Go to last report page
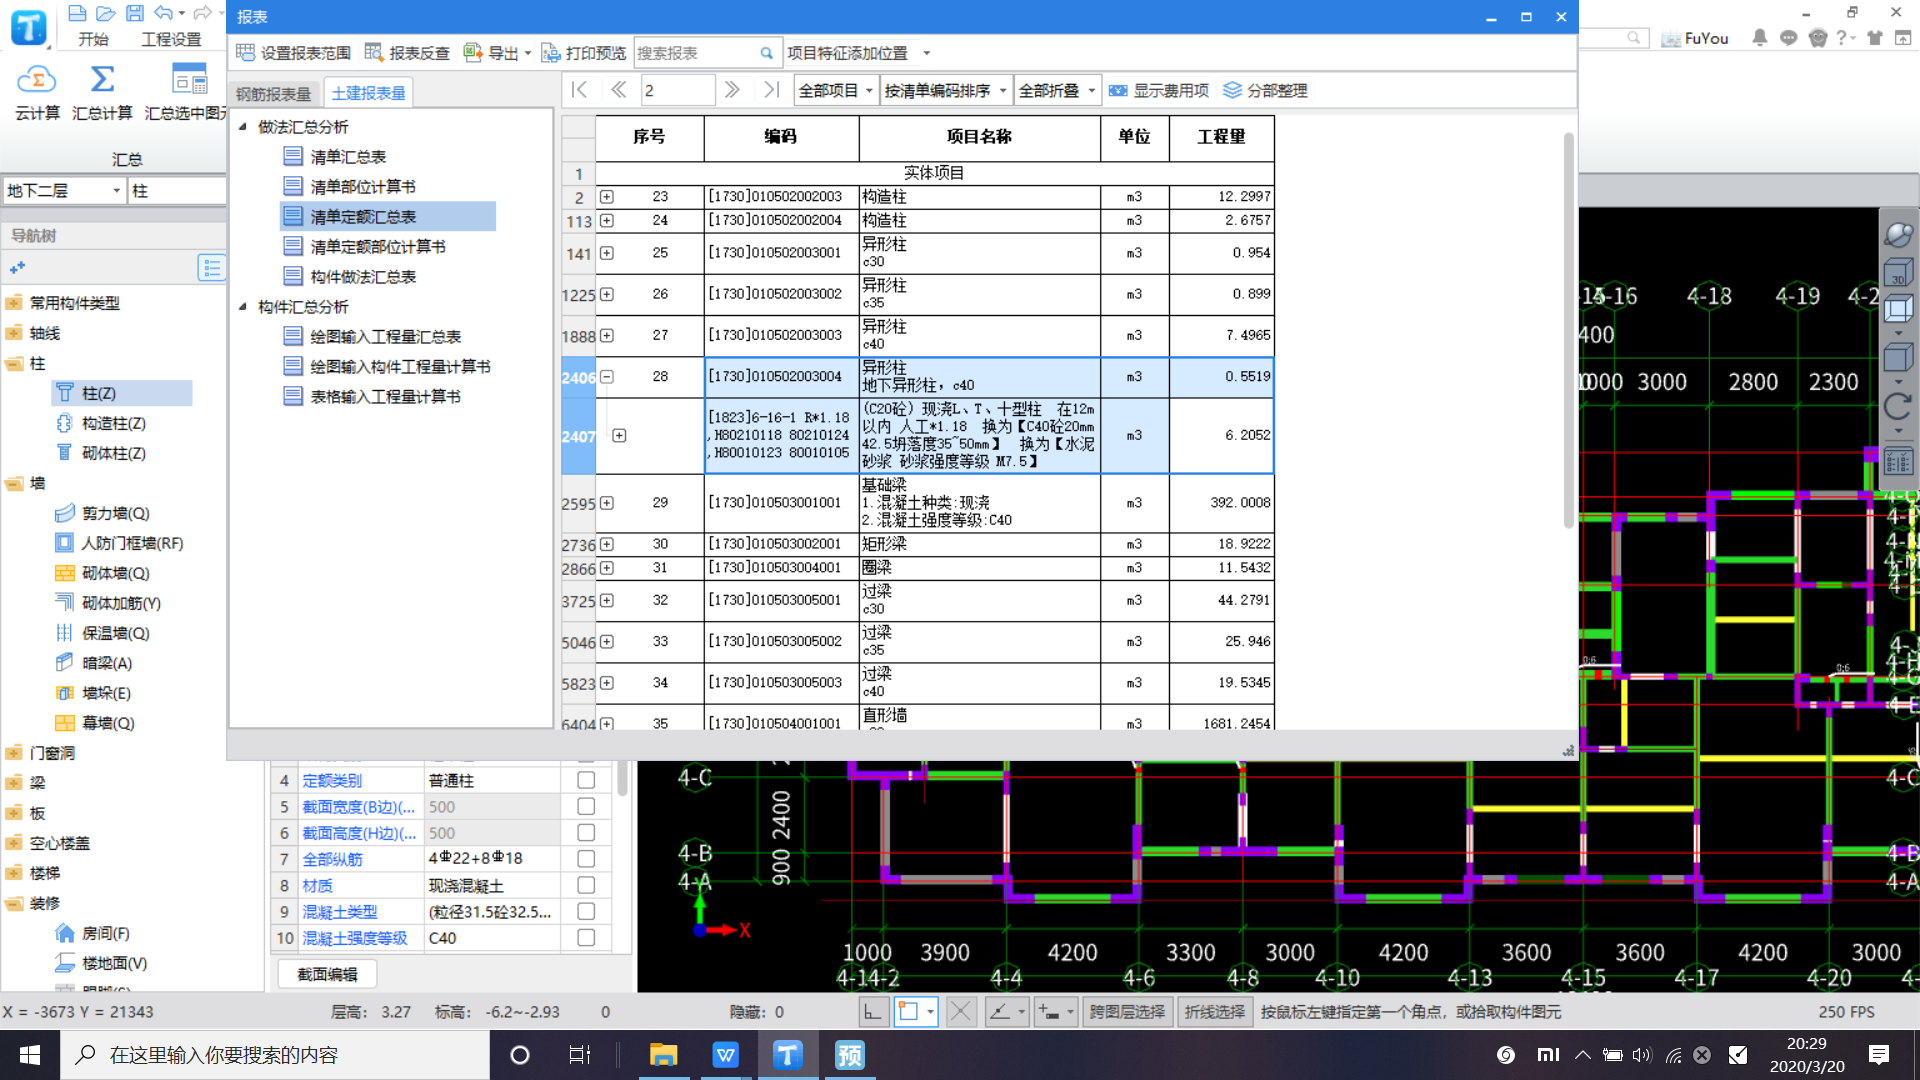 [771, 90]
